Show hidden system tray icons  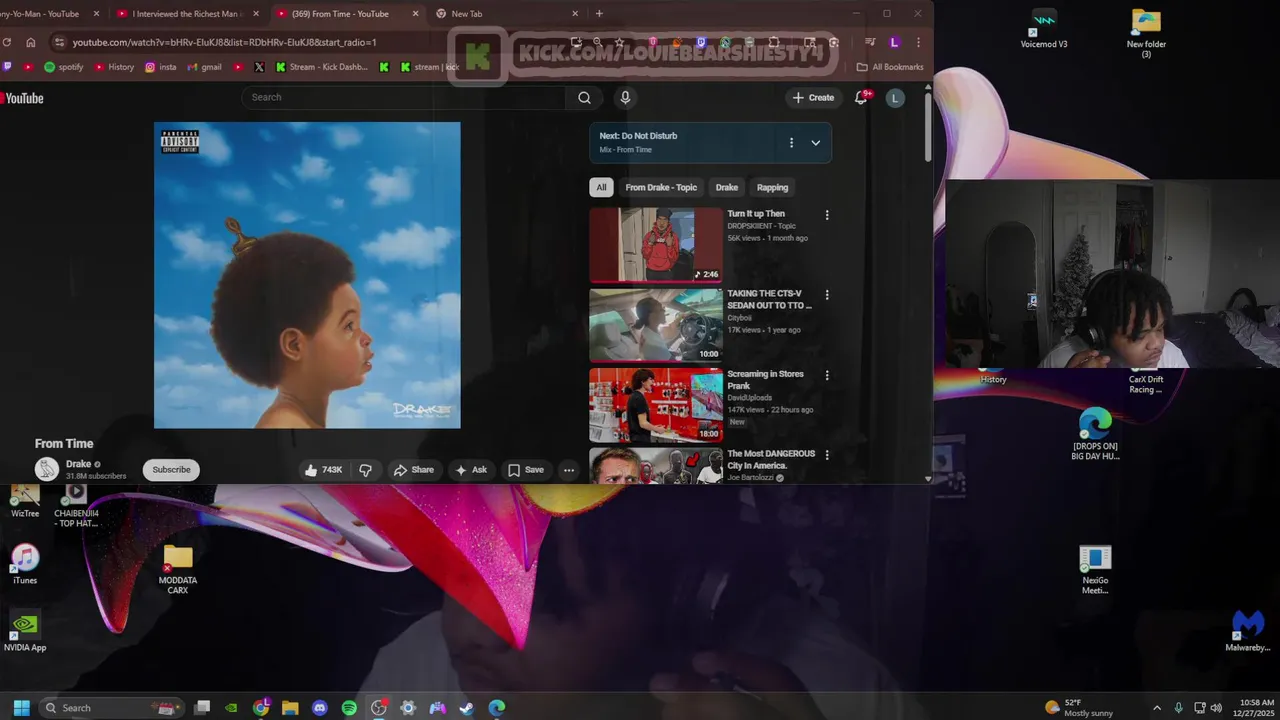[1157, 708]
